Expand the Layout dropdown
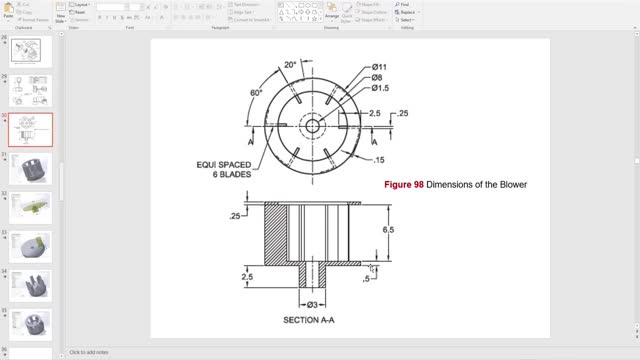Screen dimensions: 640x360 80,4
